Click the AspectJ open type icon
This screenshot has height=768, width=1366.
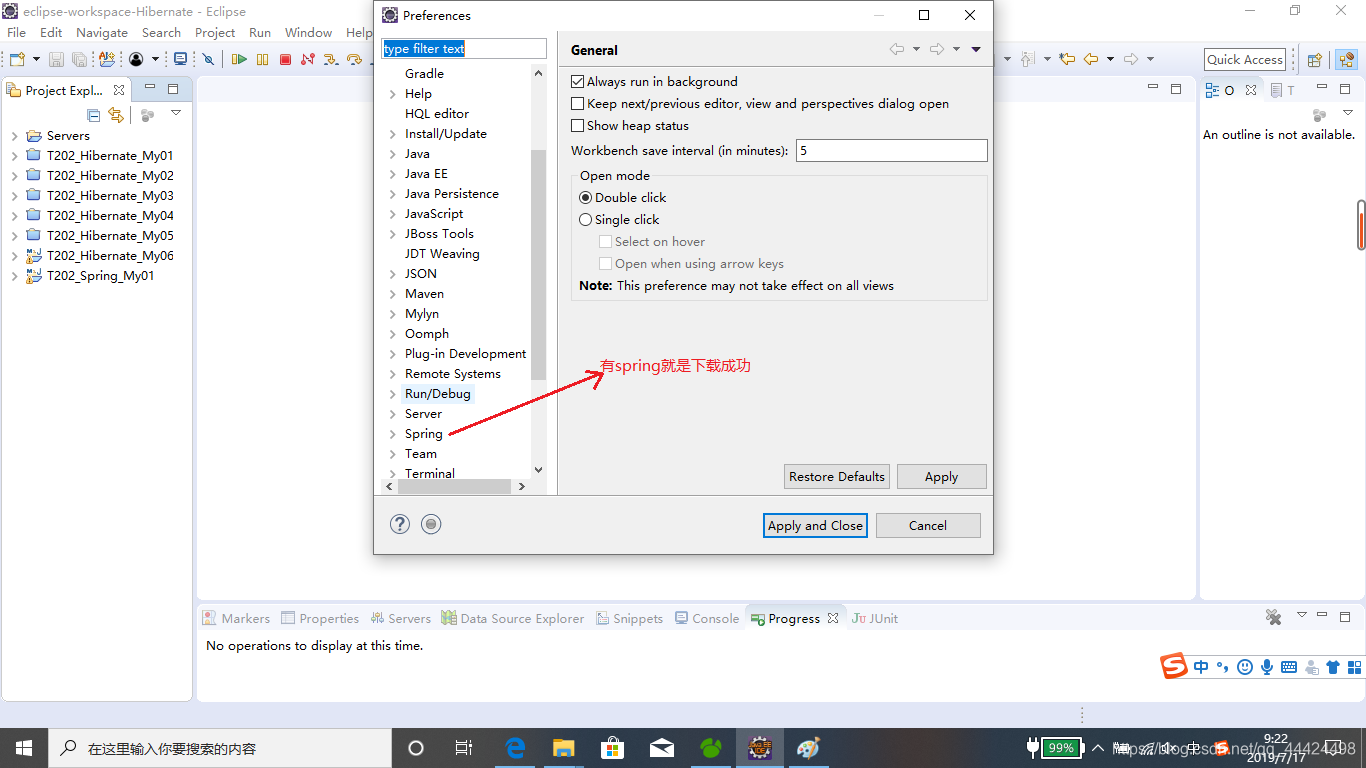[107, 59]
